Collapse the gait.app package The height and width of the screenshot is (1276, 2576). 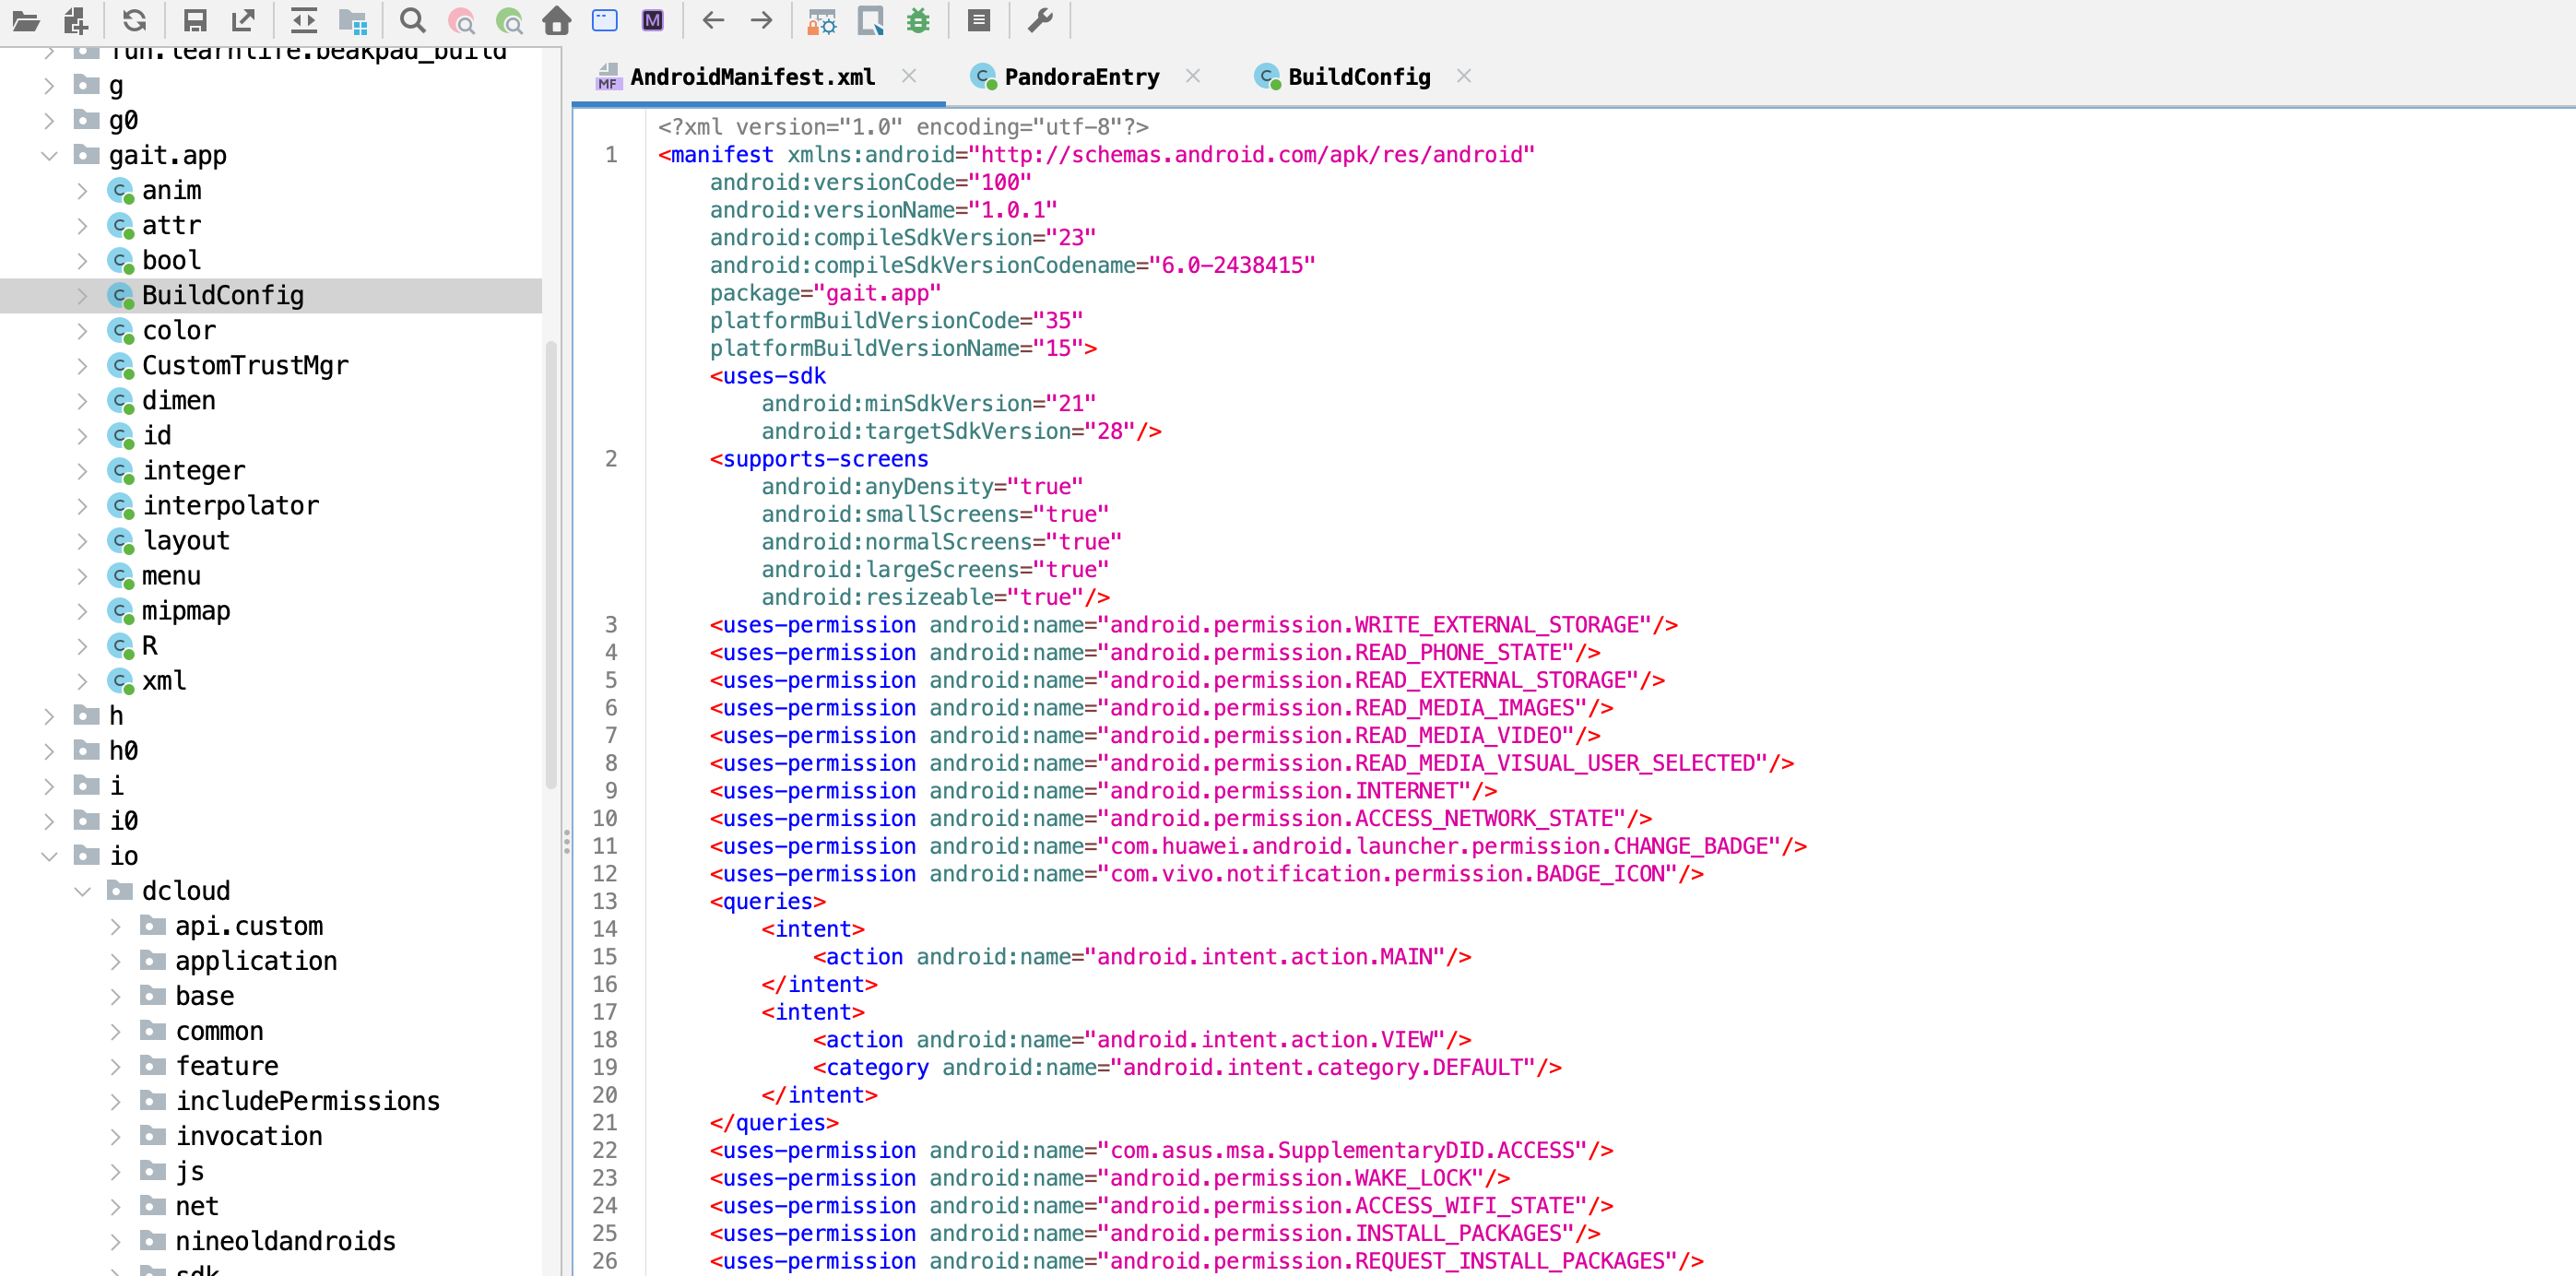tap(49, 156)
